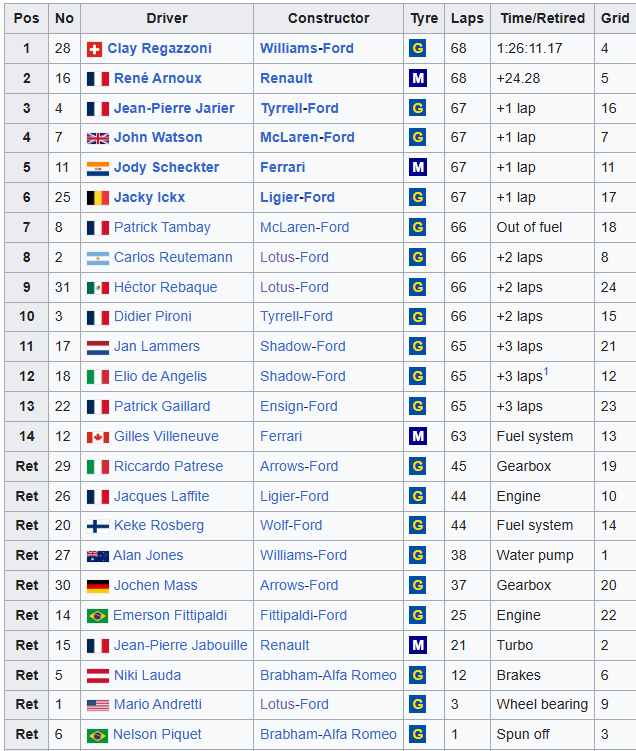Open the Ensign-Ford constructor link
This screenshot has height=751, width=636.
coord(298,406)
